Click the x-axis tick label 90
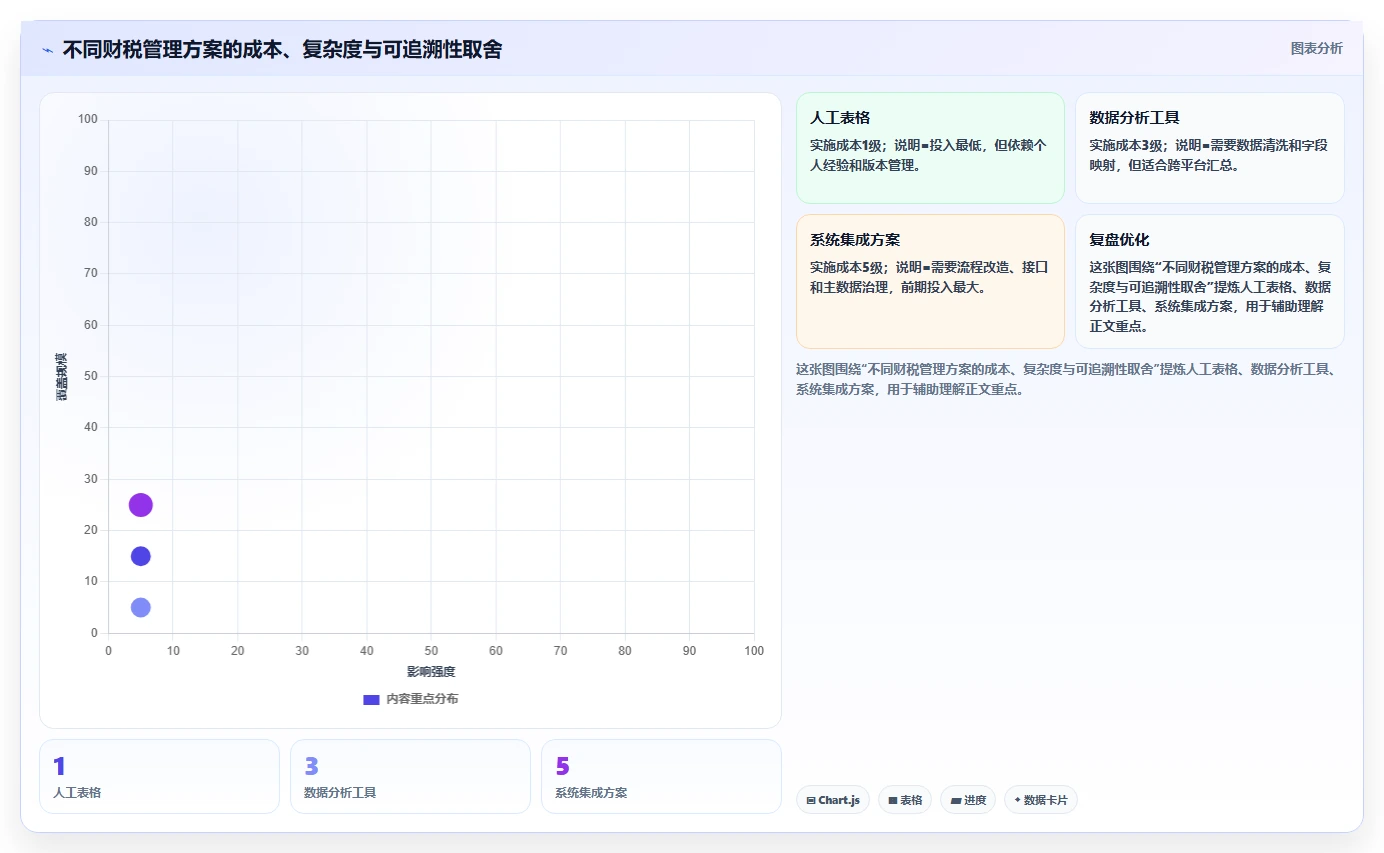Viewport: 1384px width, 853px height. tap(689, 651)
